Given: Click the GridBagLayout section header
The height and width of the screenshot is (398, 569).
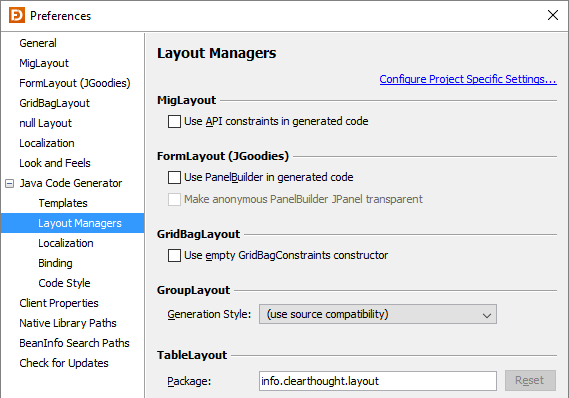Looking at the screenshot, I should pos(198,234).
